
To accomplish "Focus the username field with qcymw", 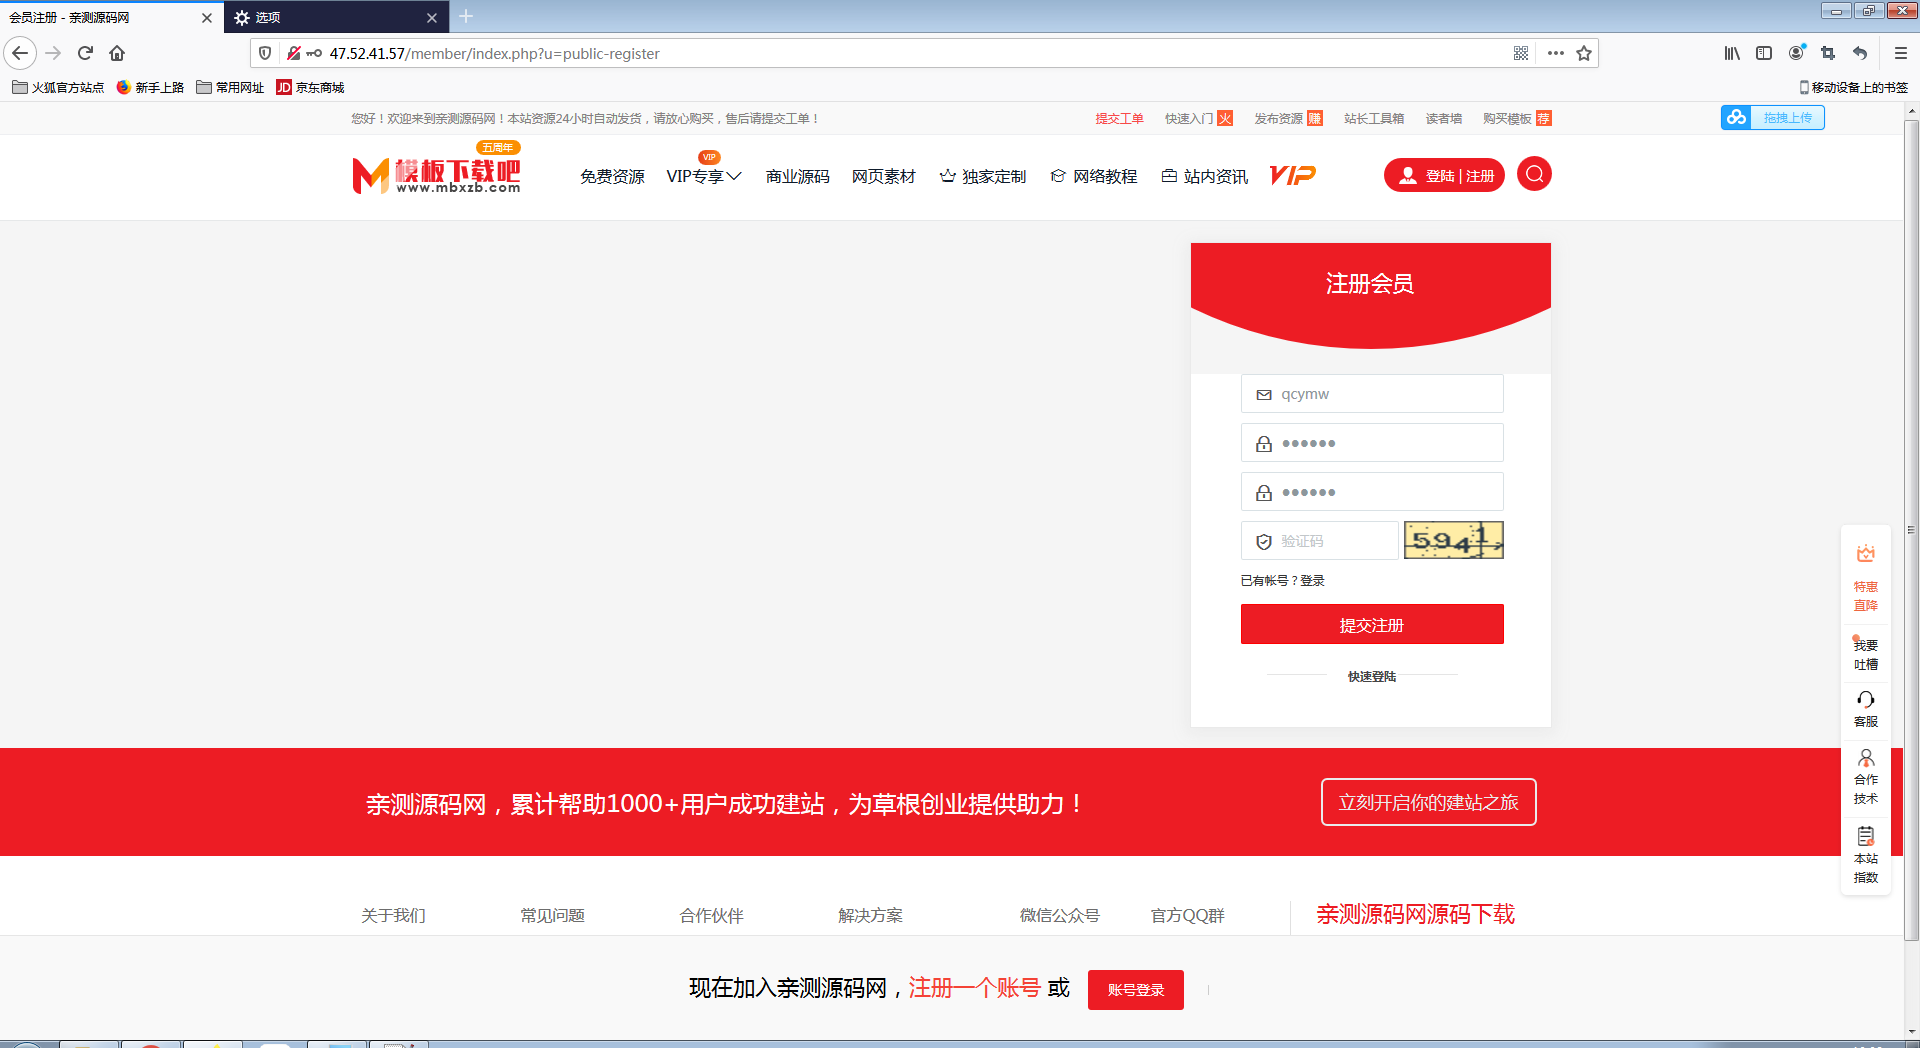I will click(1372, 394).
